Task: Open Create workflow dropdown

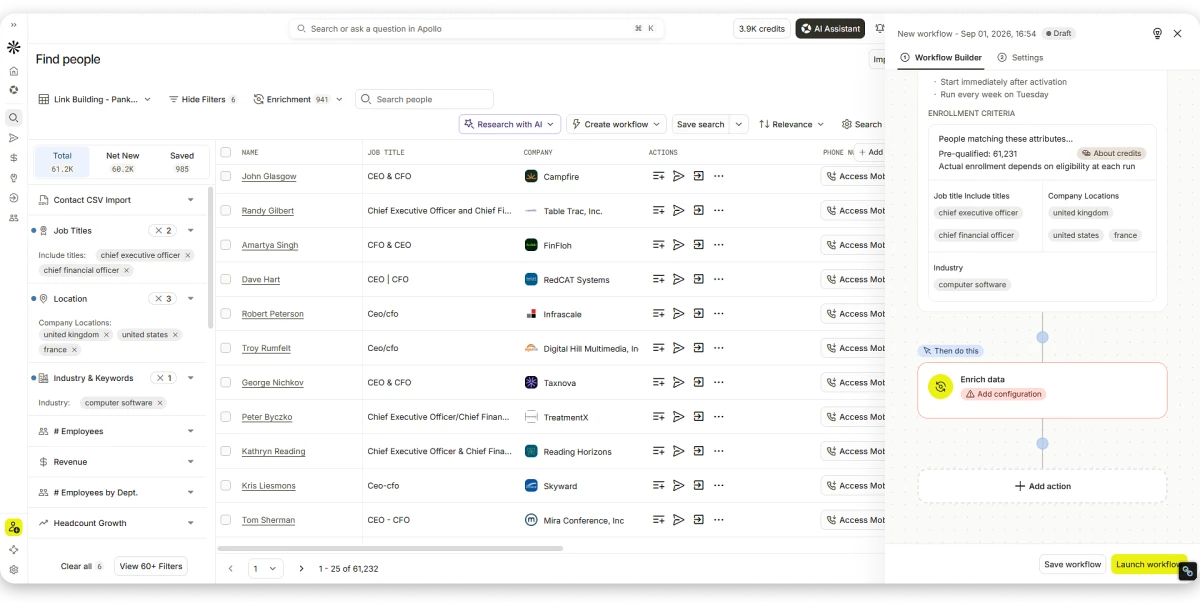Action: [x=616, y=124]
